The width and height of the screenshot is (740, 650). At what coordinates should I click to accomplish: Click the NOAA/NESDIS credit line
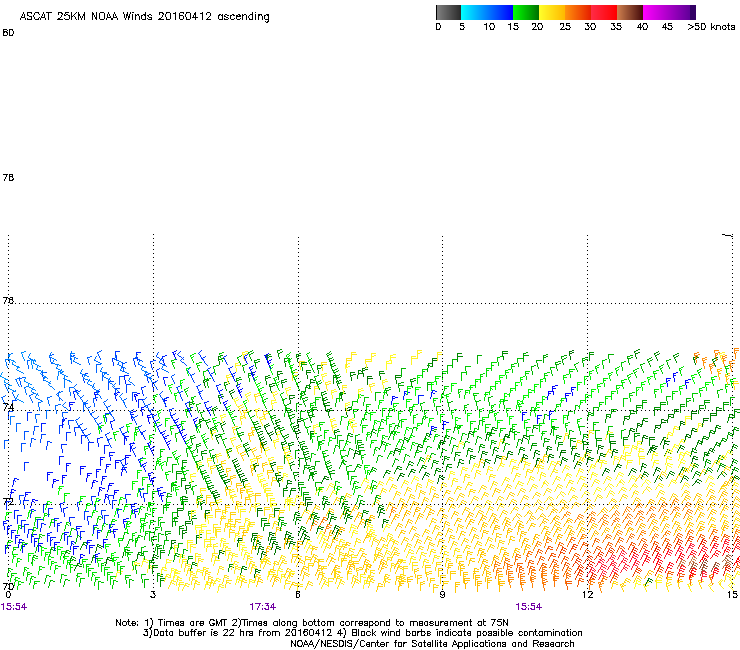[x=432, y=644]
